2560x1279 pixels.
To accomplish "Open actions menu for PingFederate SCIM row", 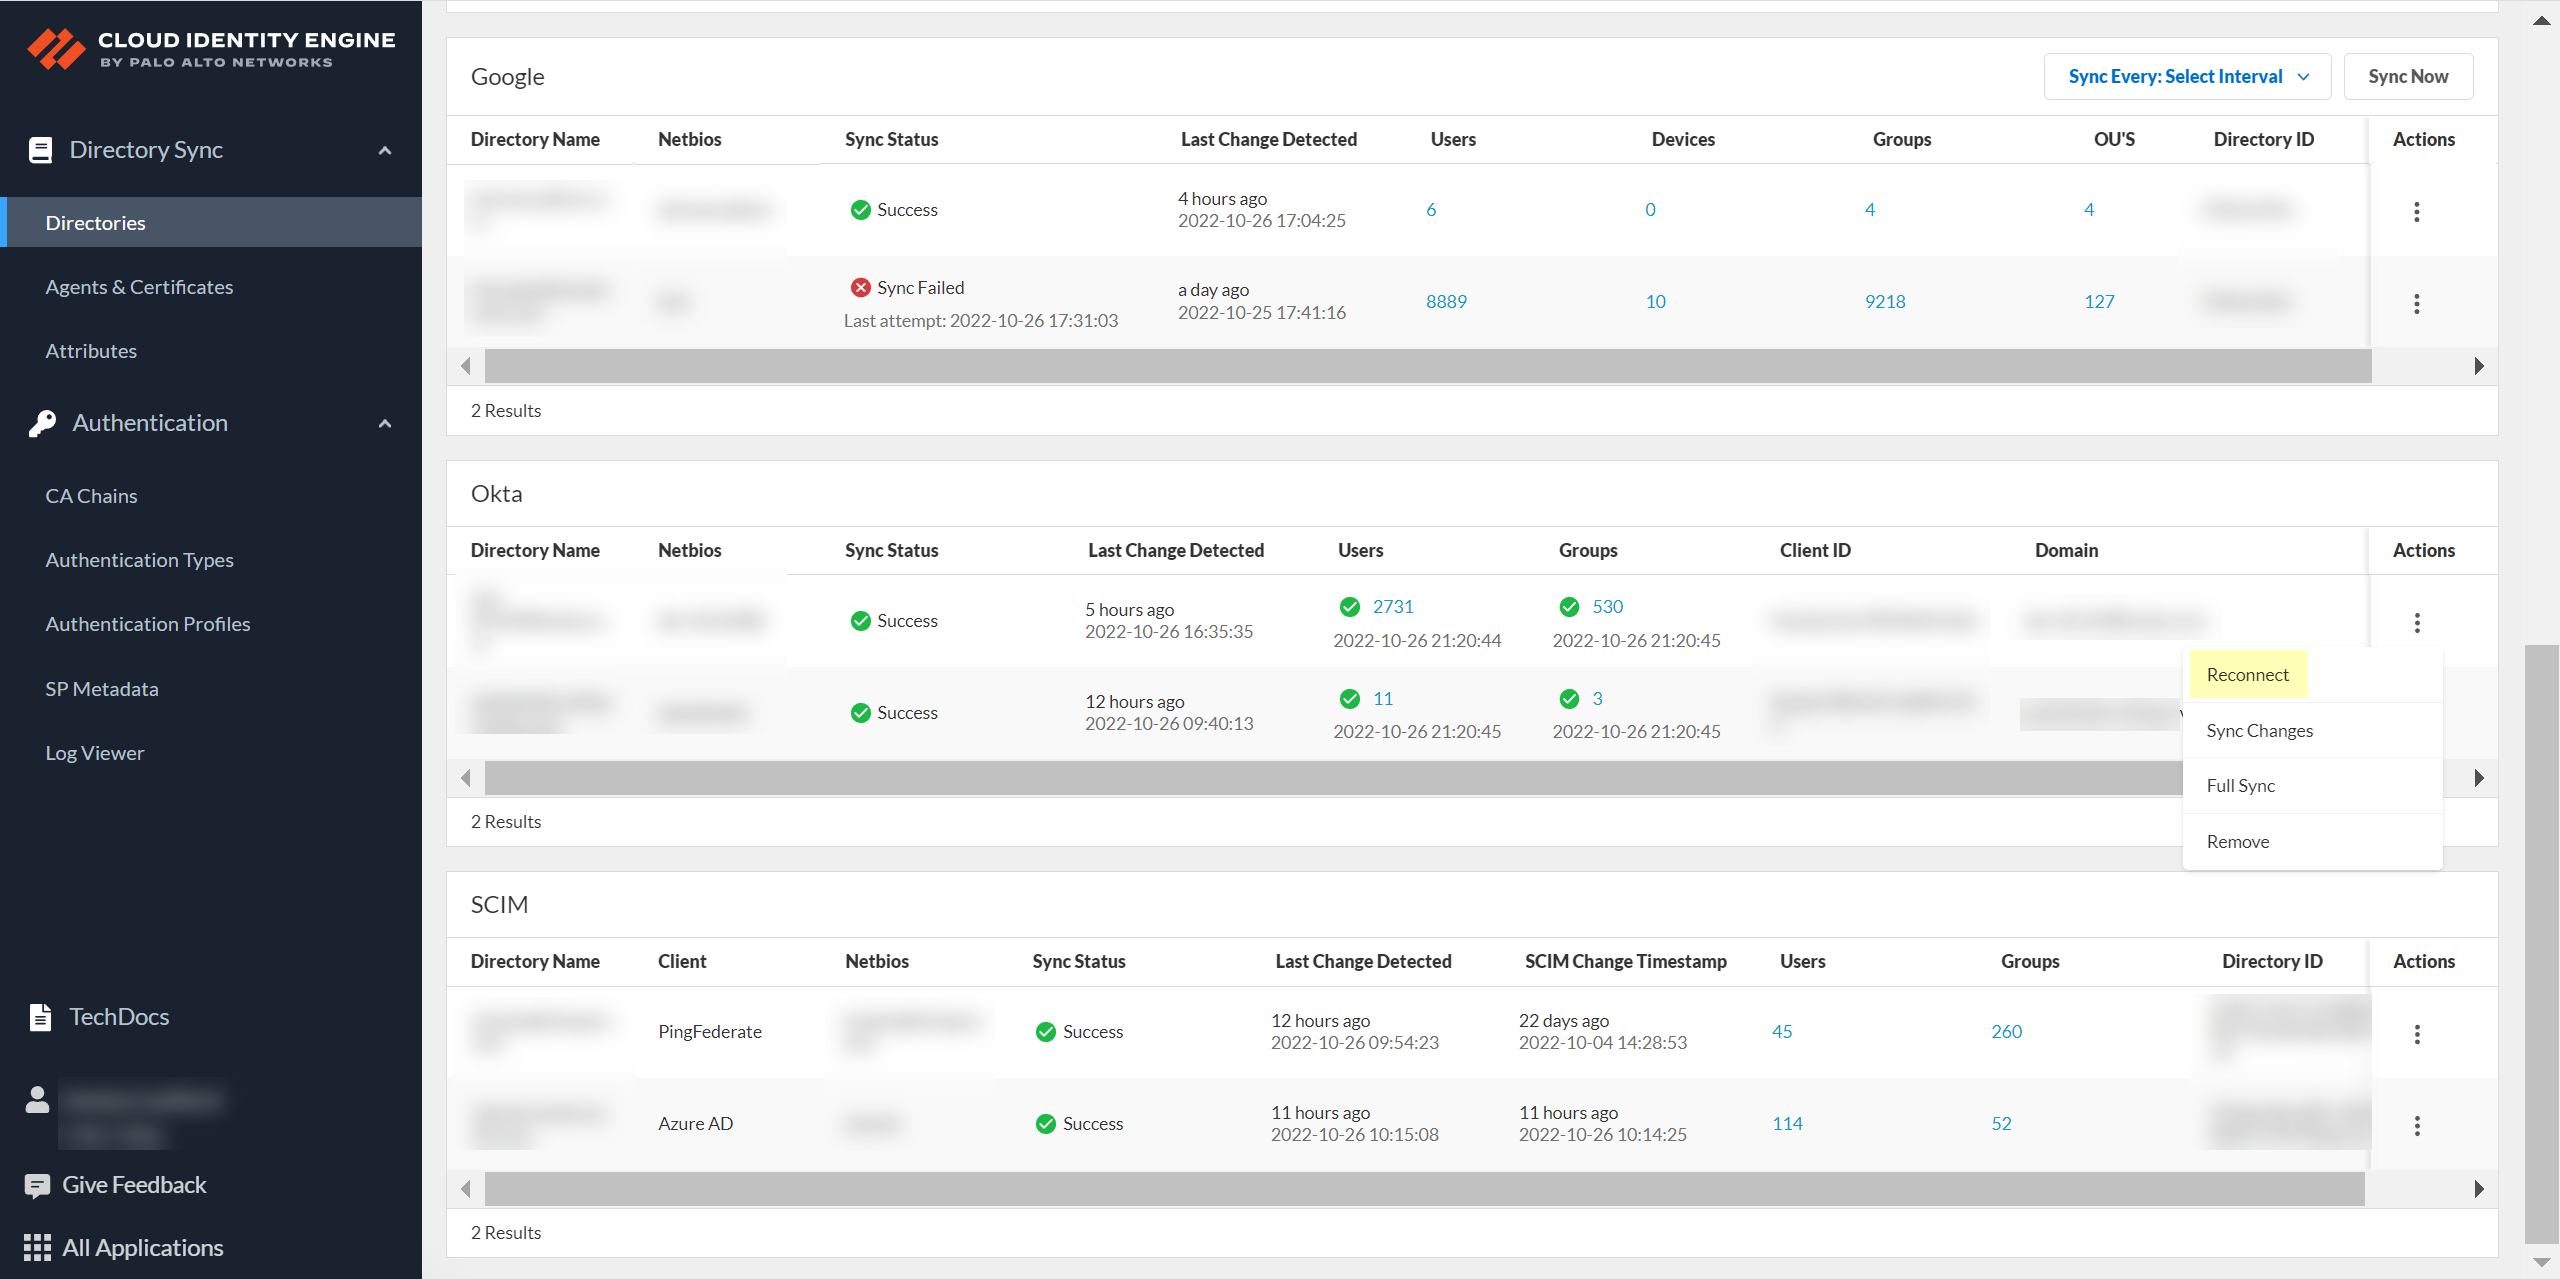I will 2417,1034.
